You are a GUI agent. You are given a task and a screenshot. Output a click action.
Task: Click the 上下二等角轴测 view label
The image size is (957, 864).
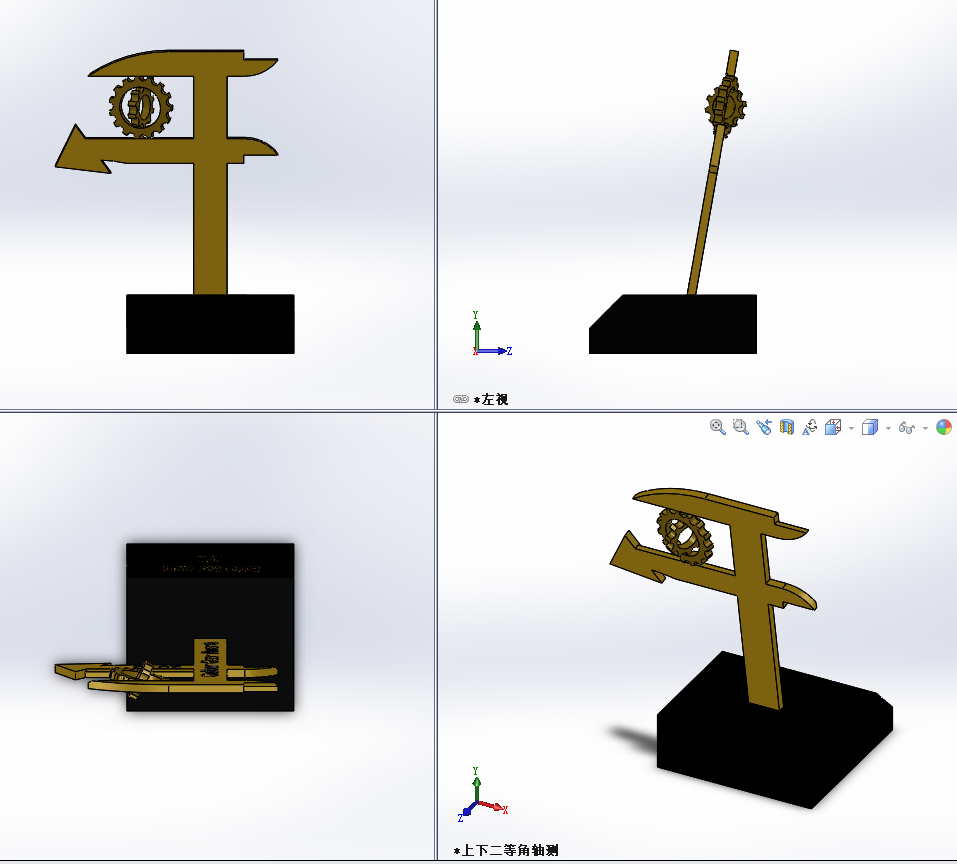[x=506, y=850]
